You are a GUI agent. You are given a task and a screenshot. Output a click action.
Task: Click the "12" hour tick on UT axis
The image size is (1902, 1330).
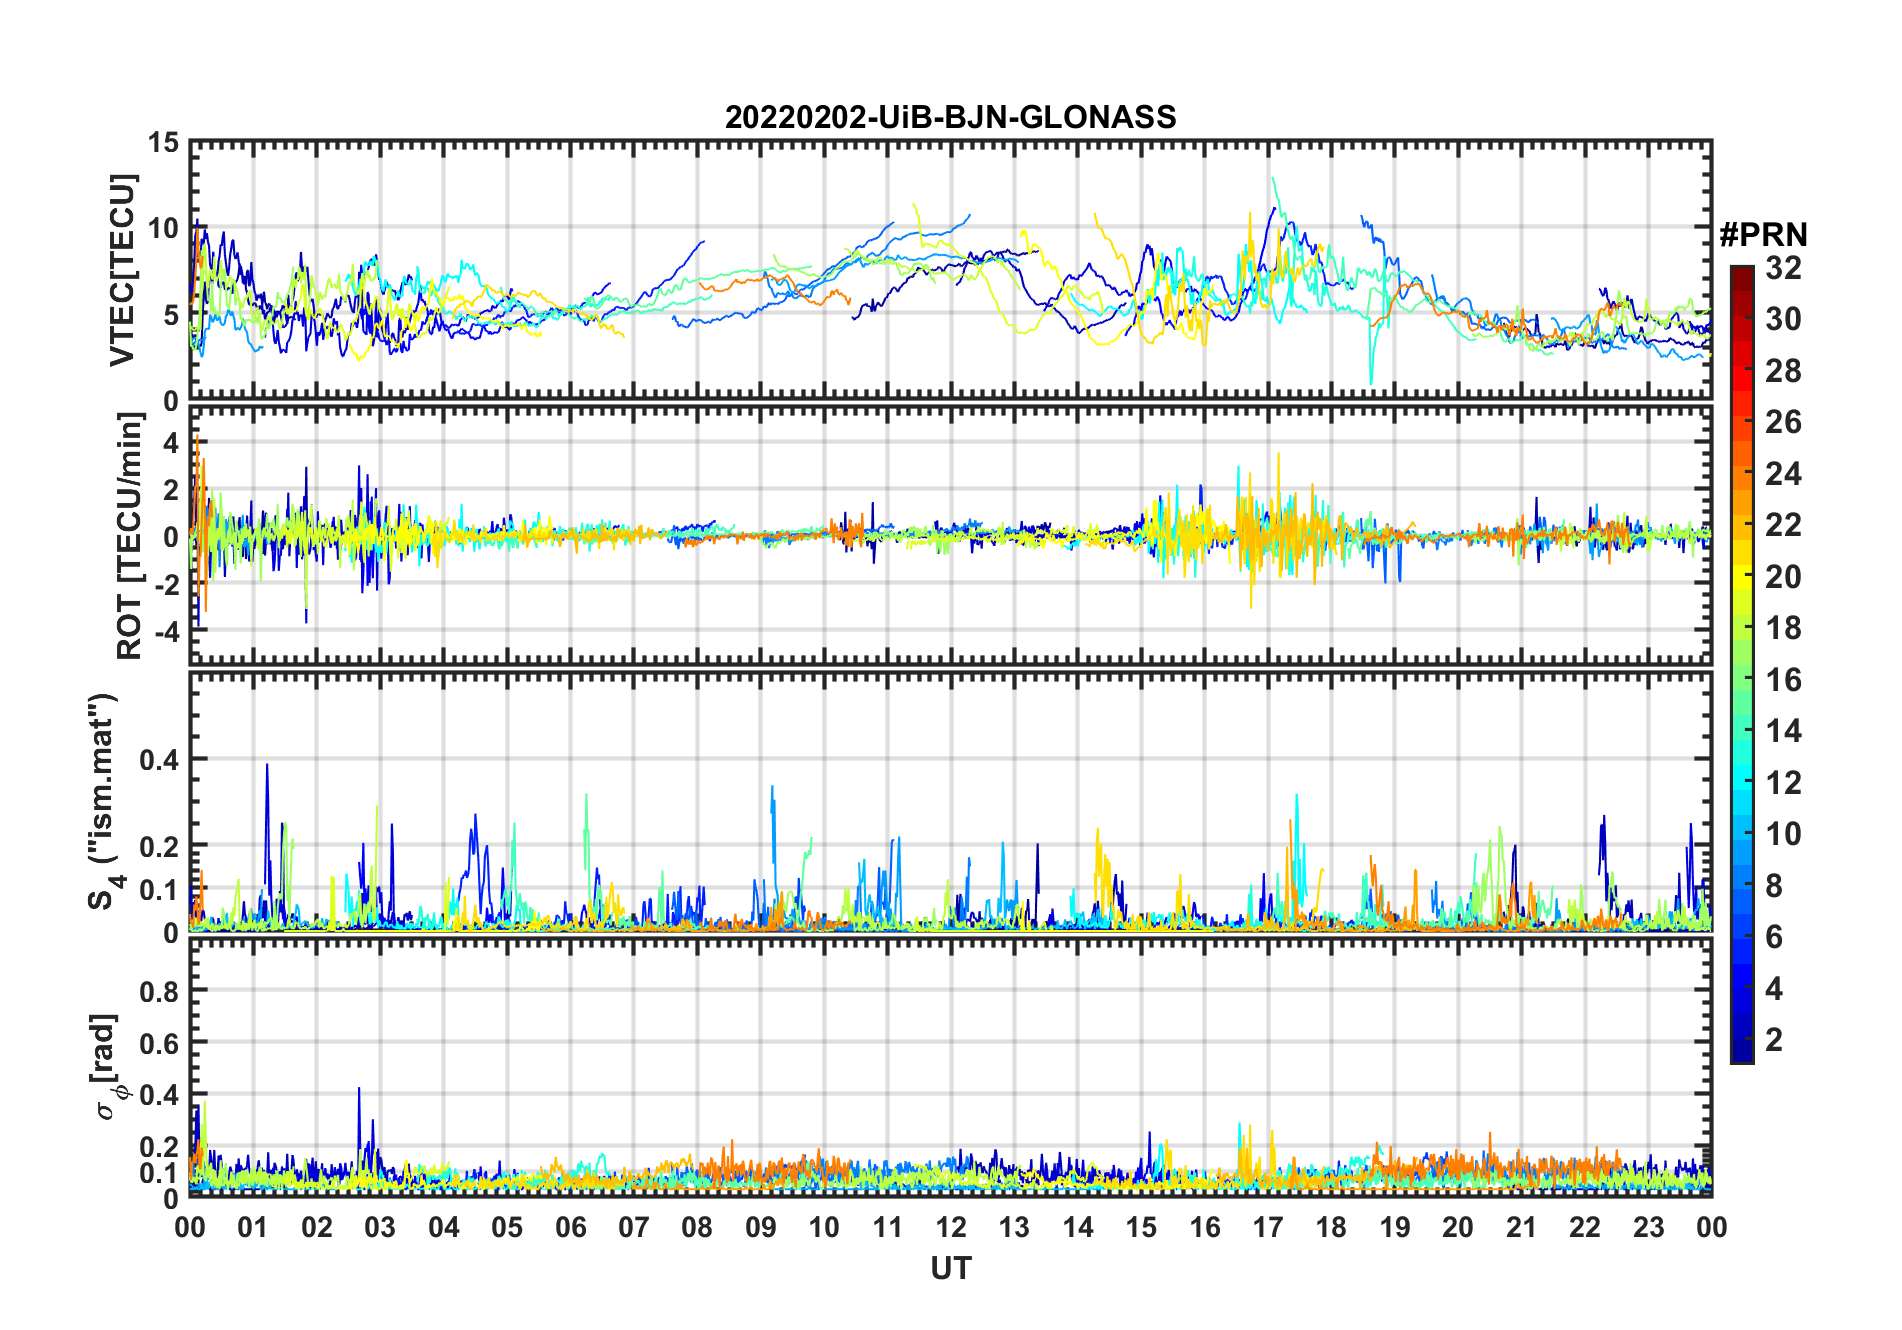(x=950, y=1227)
